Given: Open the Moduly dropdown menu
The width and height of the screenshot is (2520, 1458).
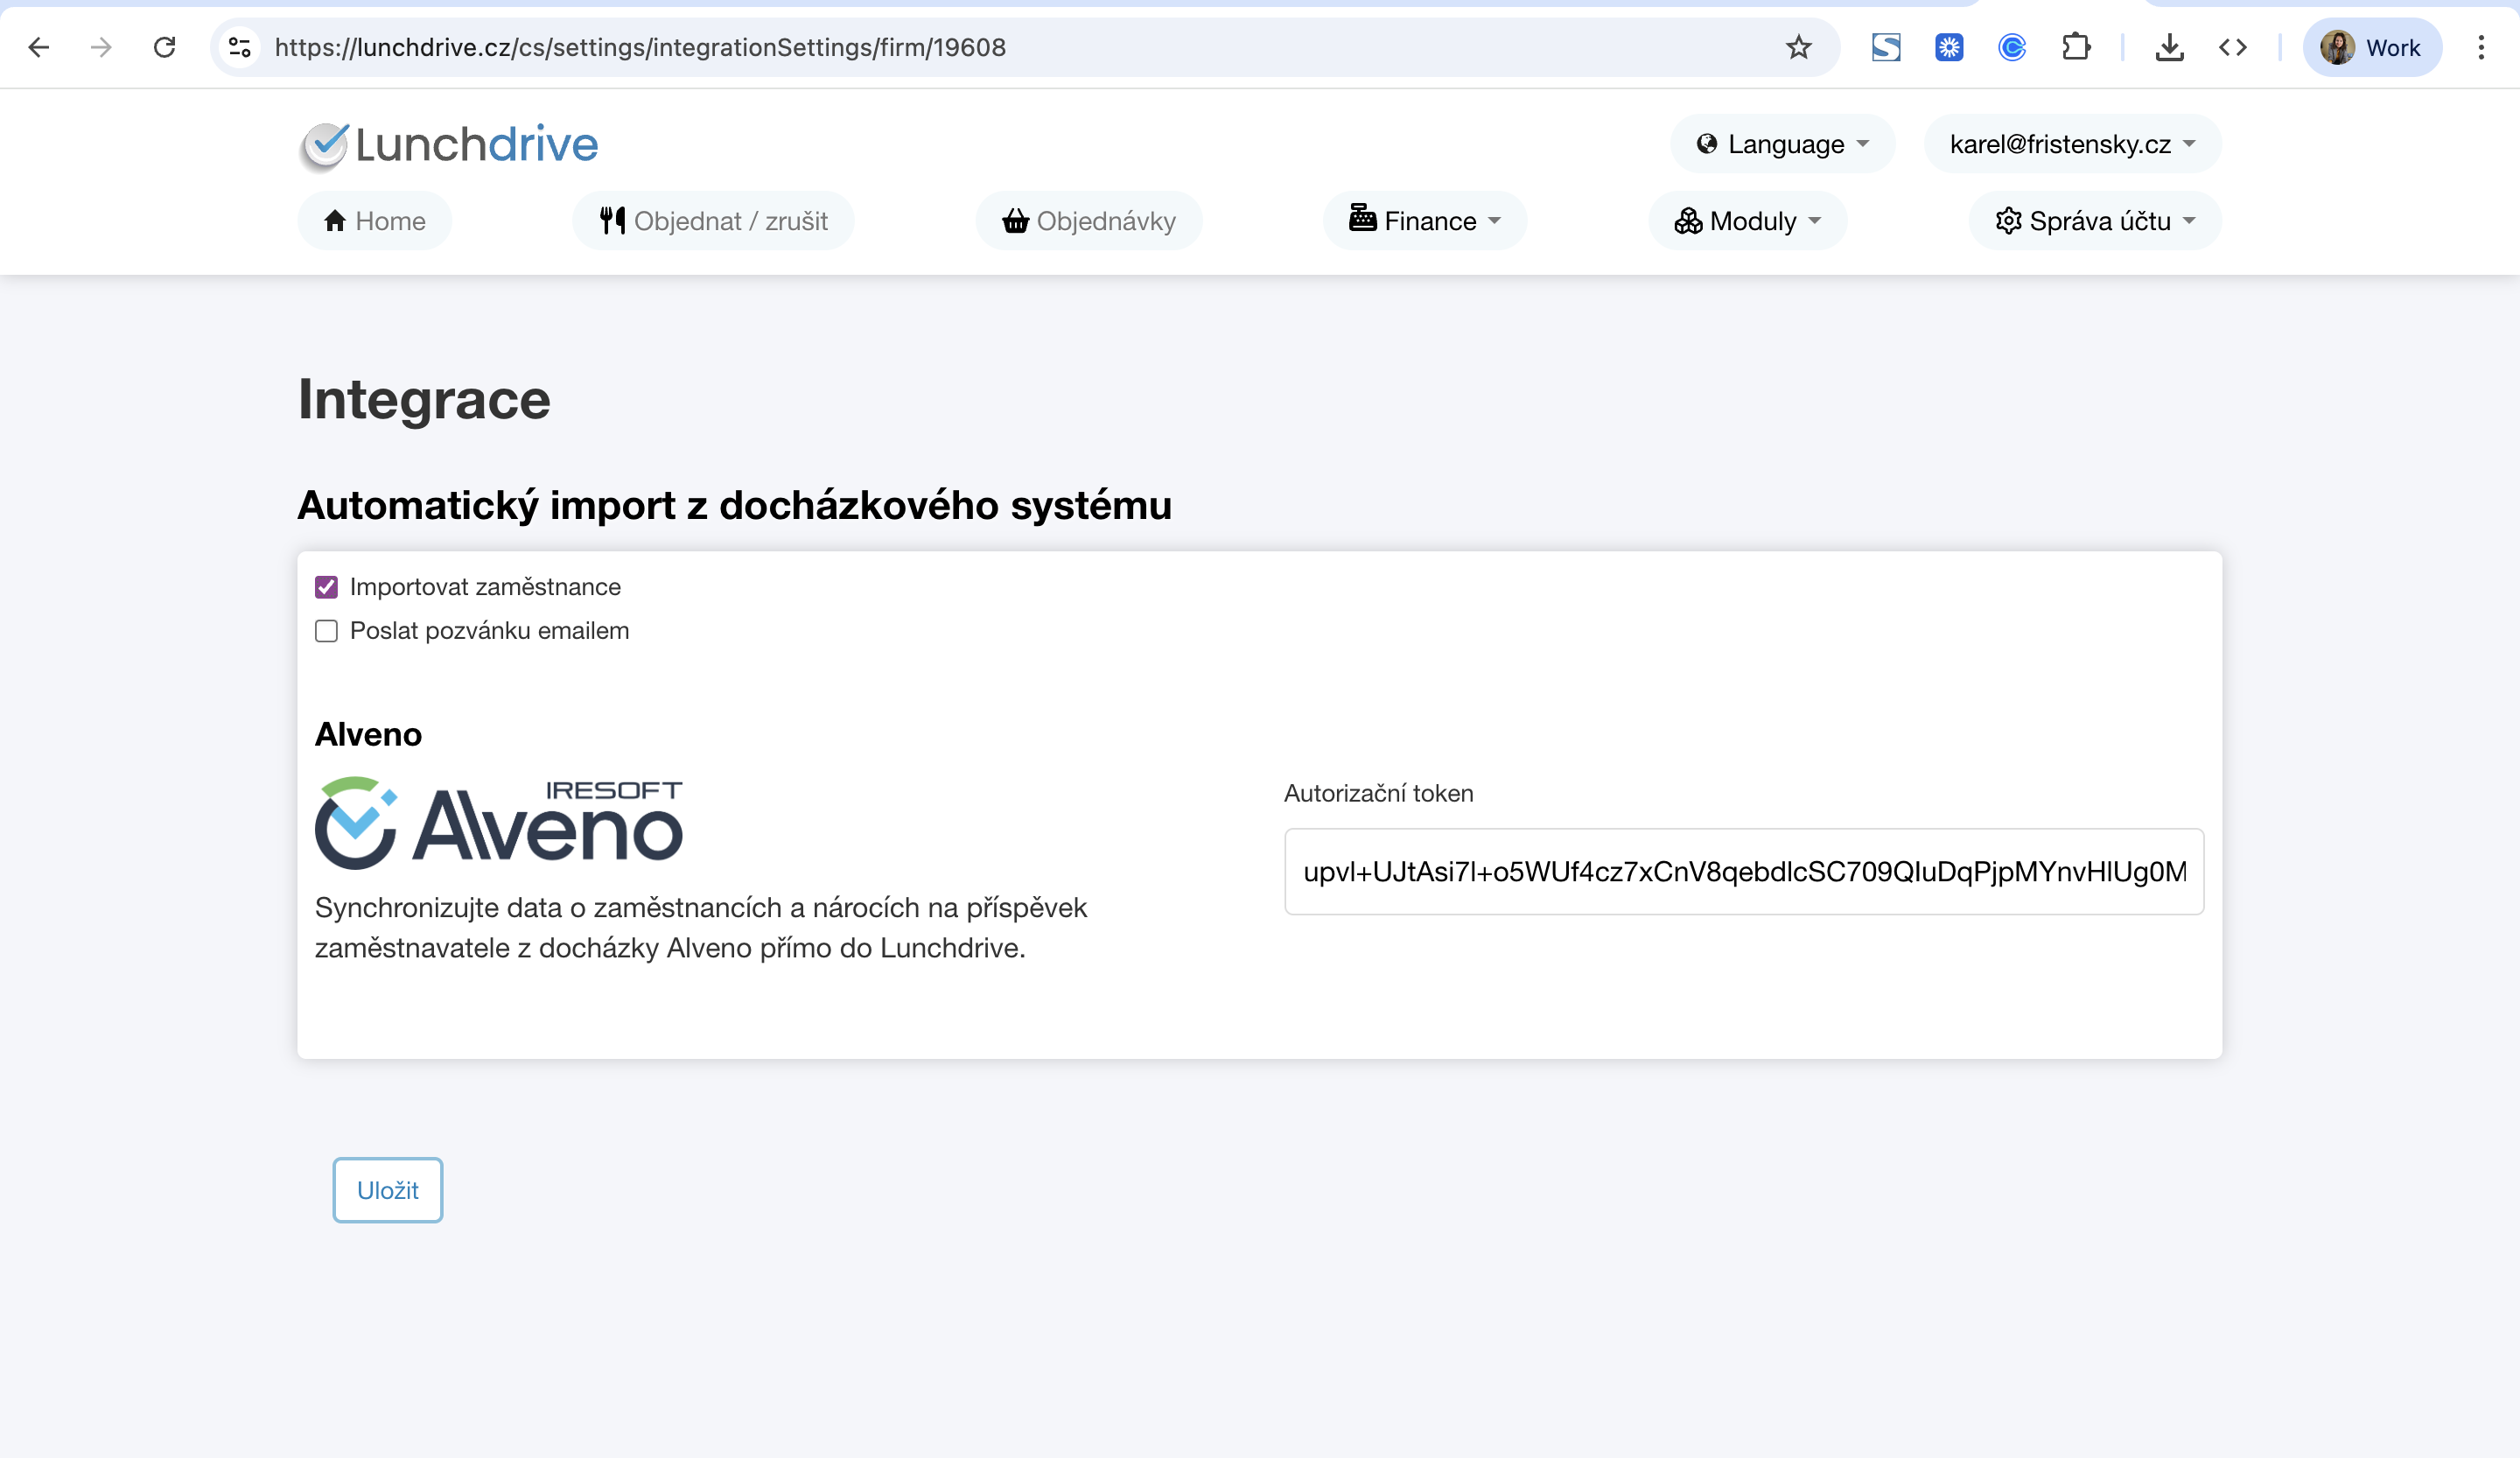Looking at the screenshot, I should (1747, 221).
